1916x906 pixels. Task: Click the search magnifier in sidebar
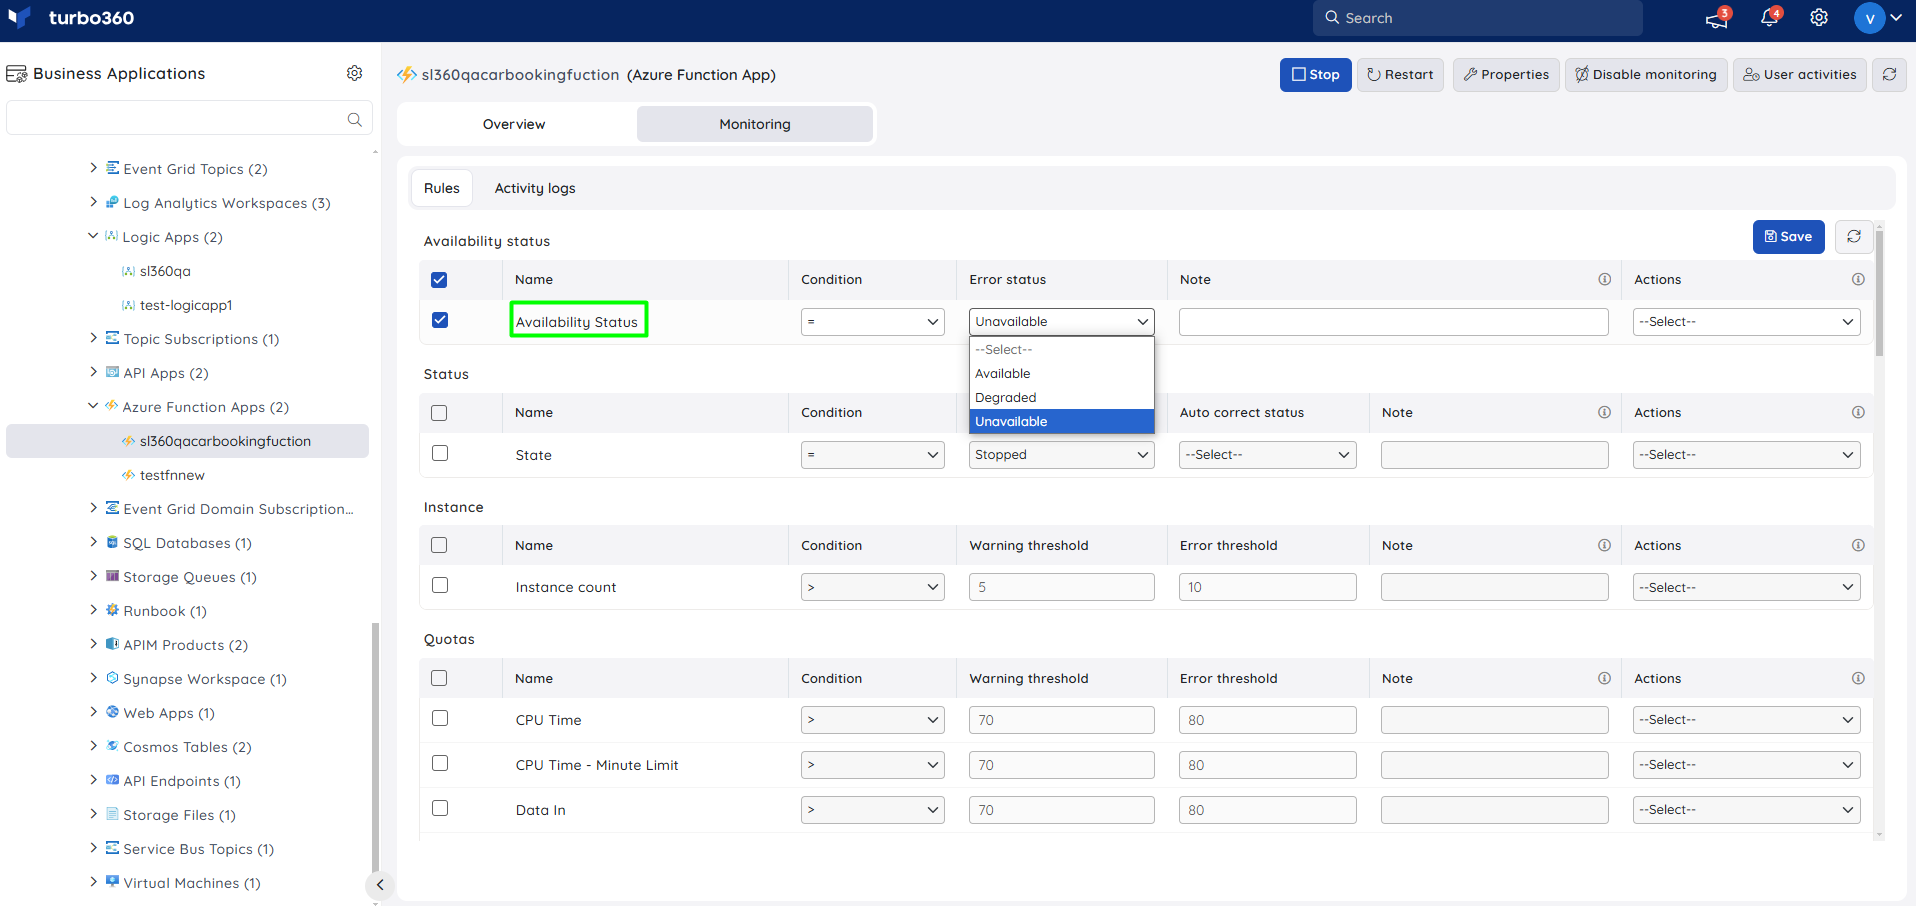[x=354, y=119]
